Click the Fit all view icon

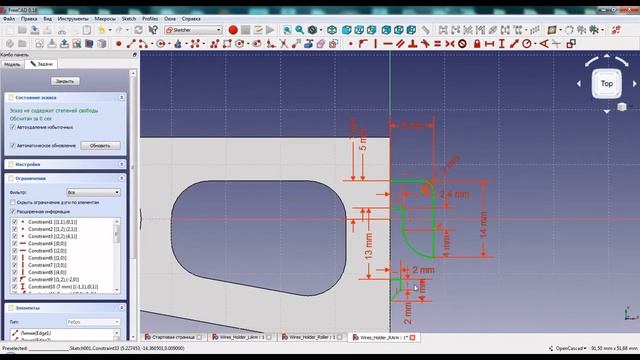287,30
